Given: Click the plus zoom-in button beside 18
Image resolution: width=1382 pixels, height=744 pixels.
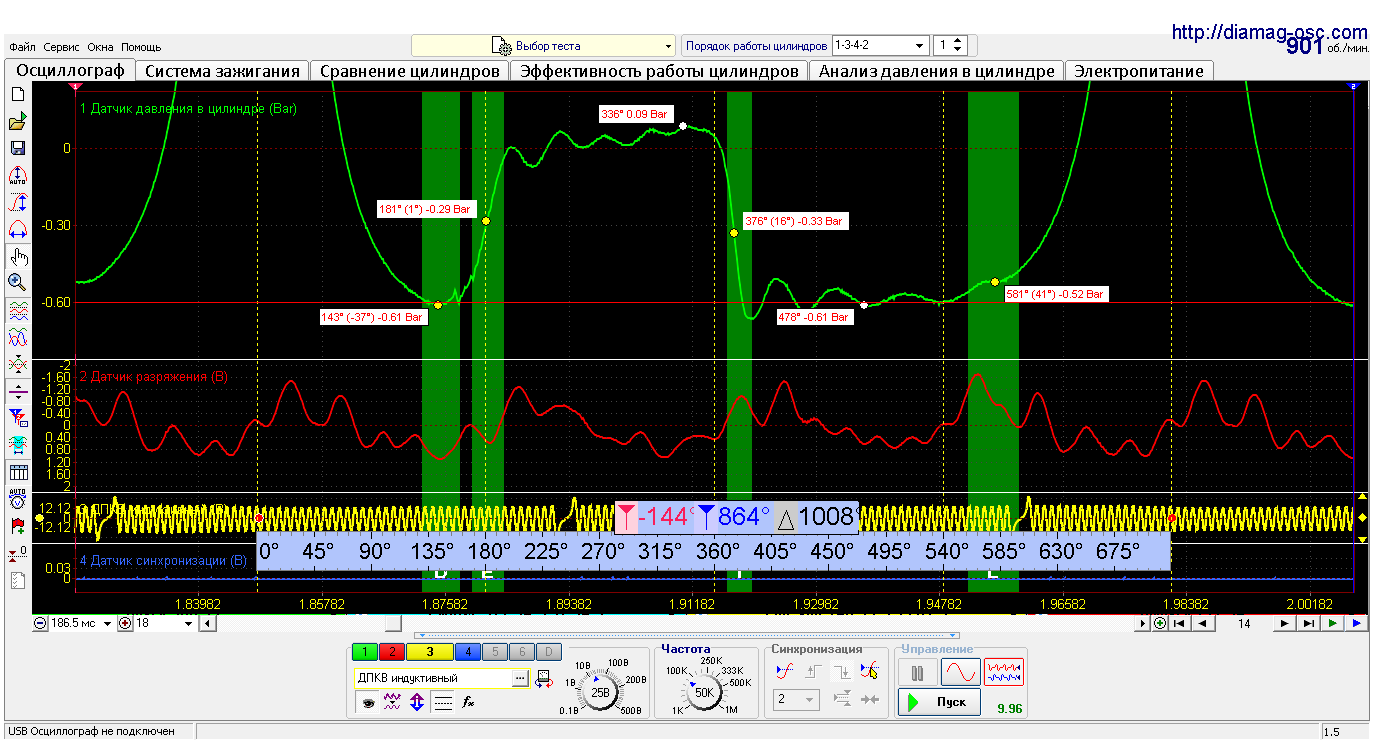Looking at the screenshot, I should click(x=125, y=623).
